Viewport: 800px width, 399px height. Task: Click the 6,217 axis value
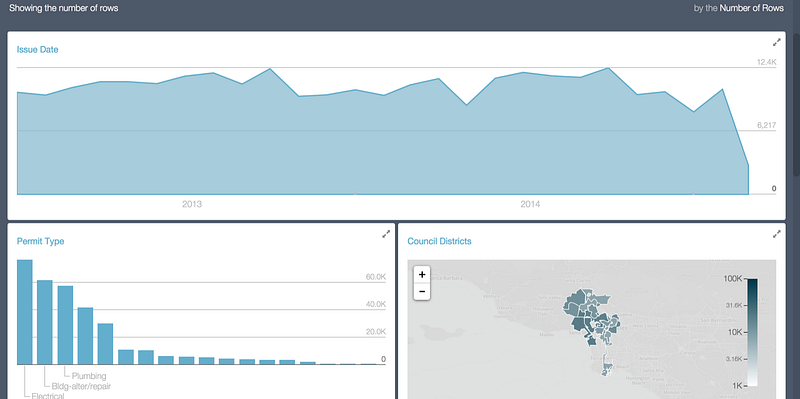click(x=767, y=125)
